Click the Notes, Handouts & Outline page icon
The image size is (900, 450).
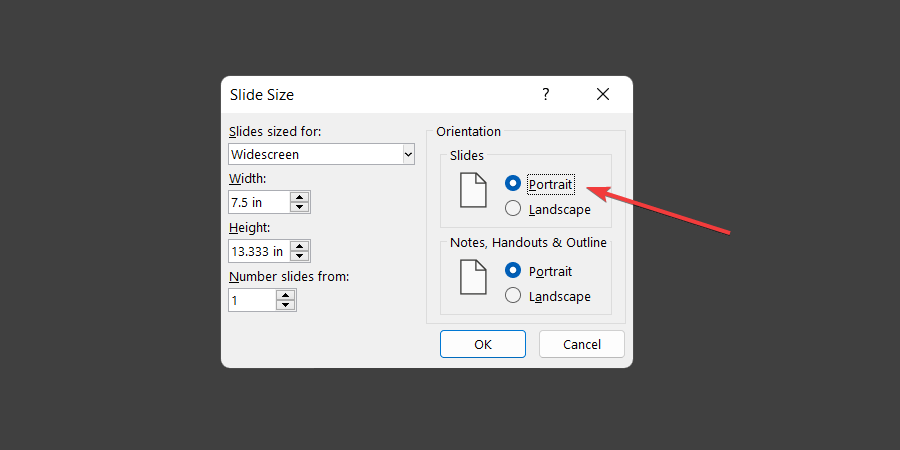pos(472,277)
